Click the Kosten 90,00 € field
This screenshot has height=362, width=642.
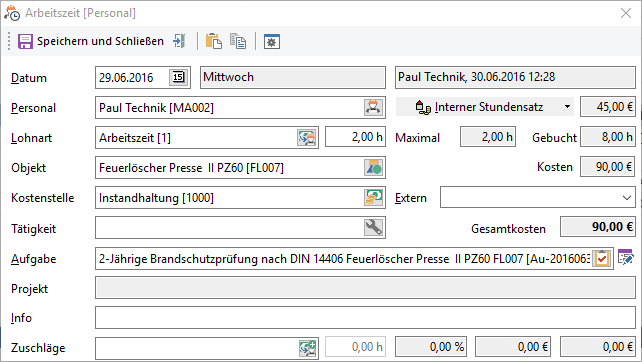click(608, 167)
